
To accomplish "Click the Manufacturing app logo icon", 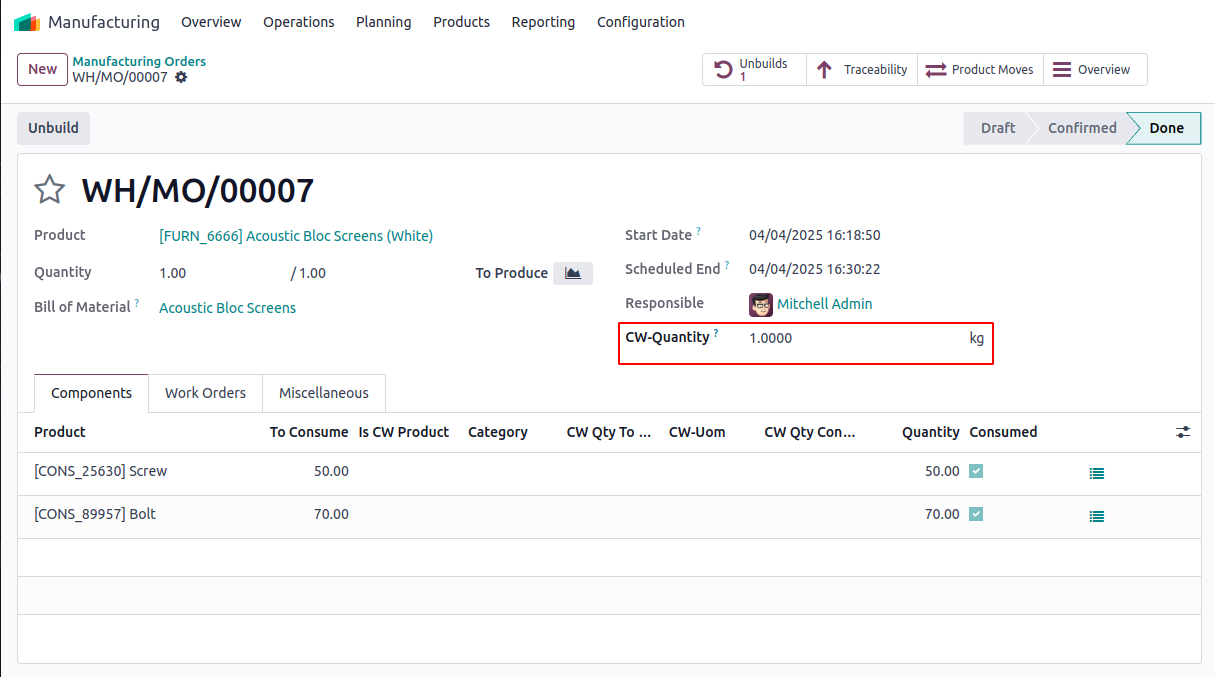I will pyautogui.click(x=27, y=22).
